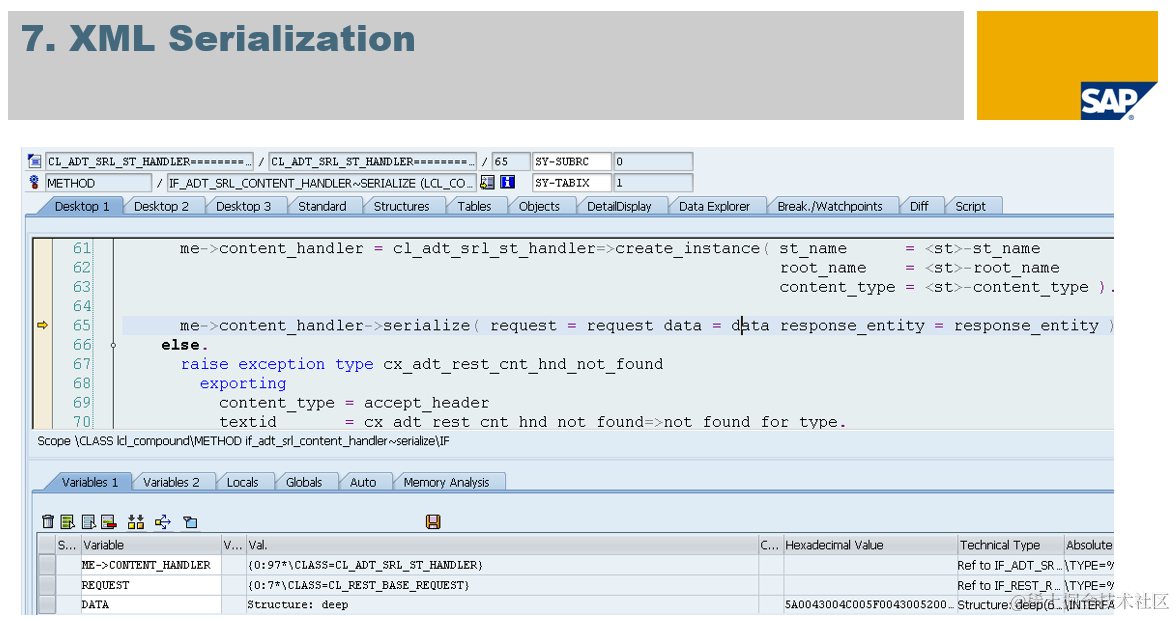Click the first CL_ADT_SRL_ST_HANDLER program field

click(148, 161)
